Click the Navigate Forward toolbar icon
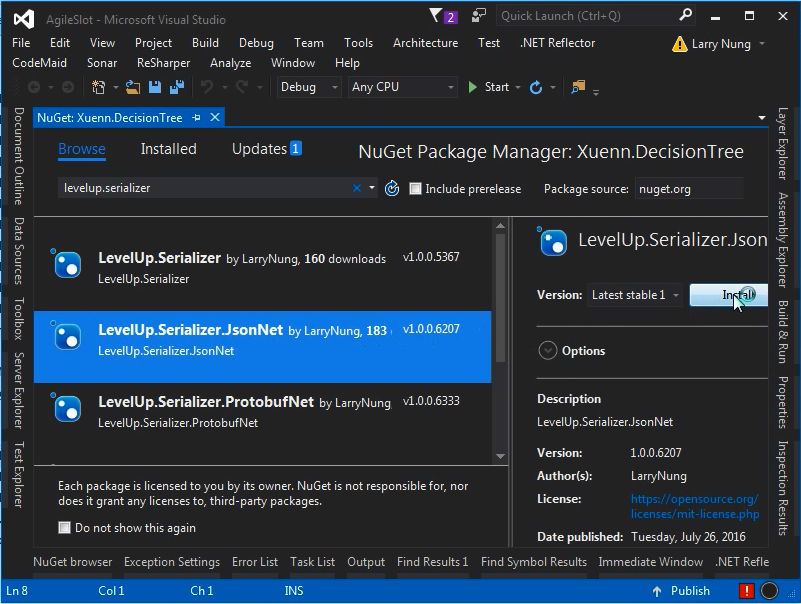The image size is (801, 604). (68, 87)
